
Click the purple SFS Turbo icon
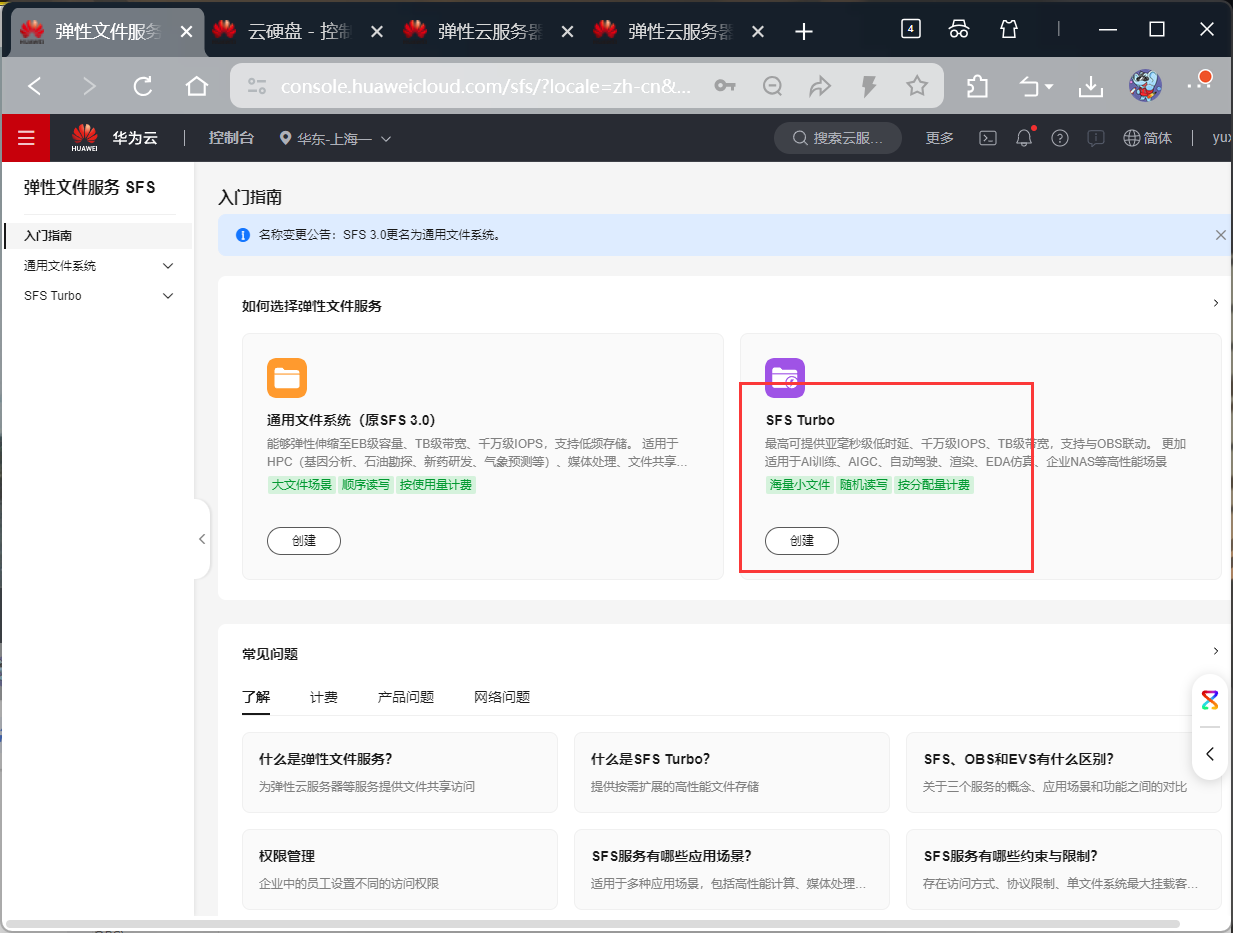click(785, 378)
